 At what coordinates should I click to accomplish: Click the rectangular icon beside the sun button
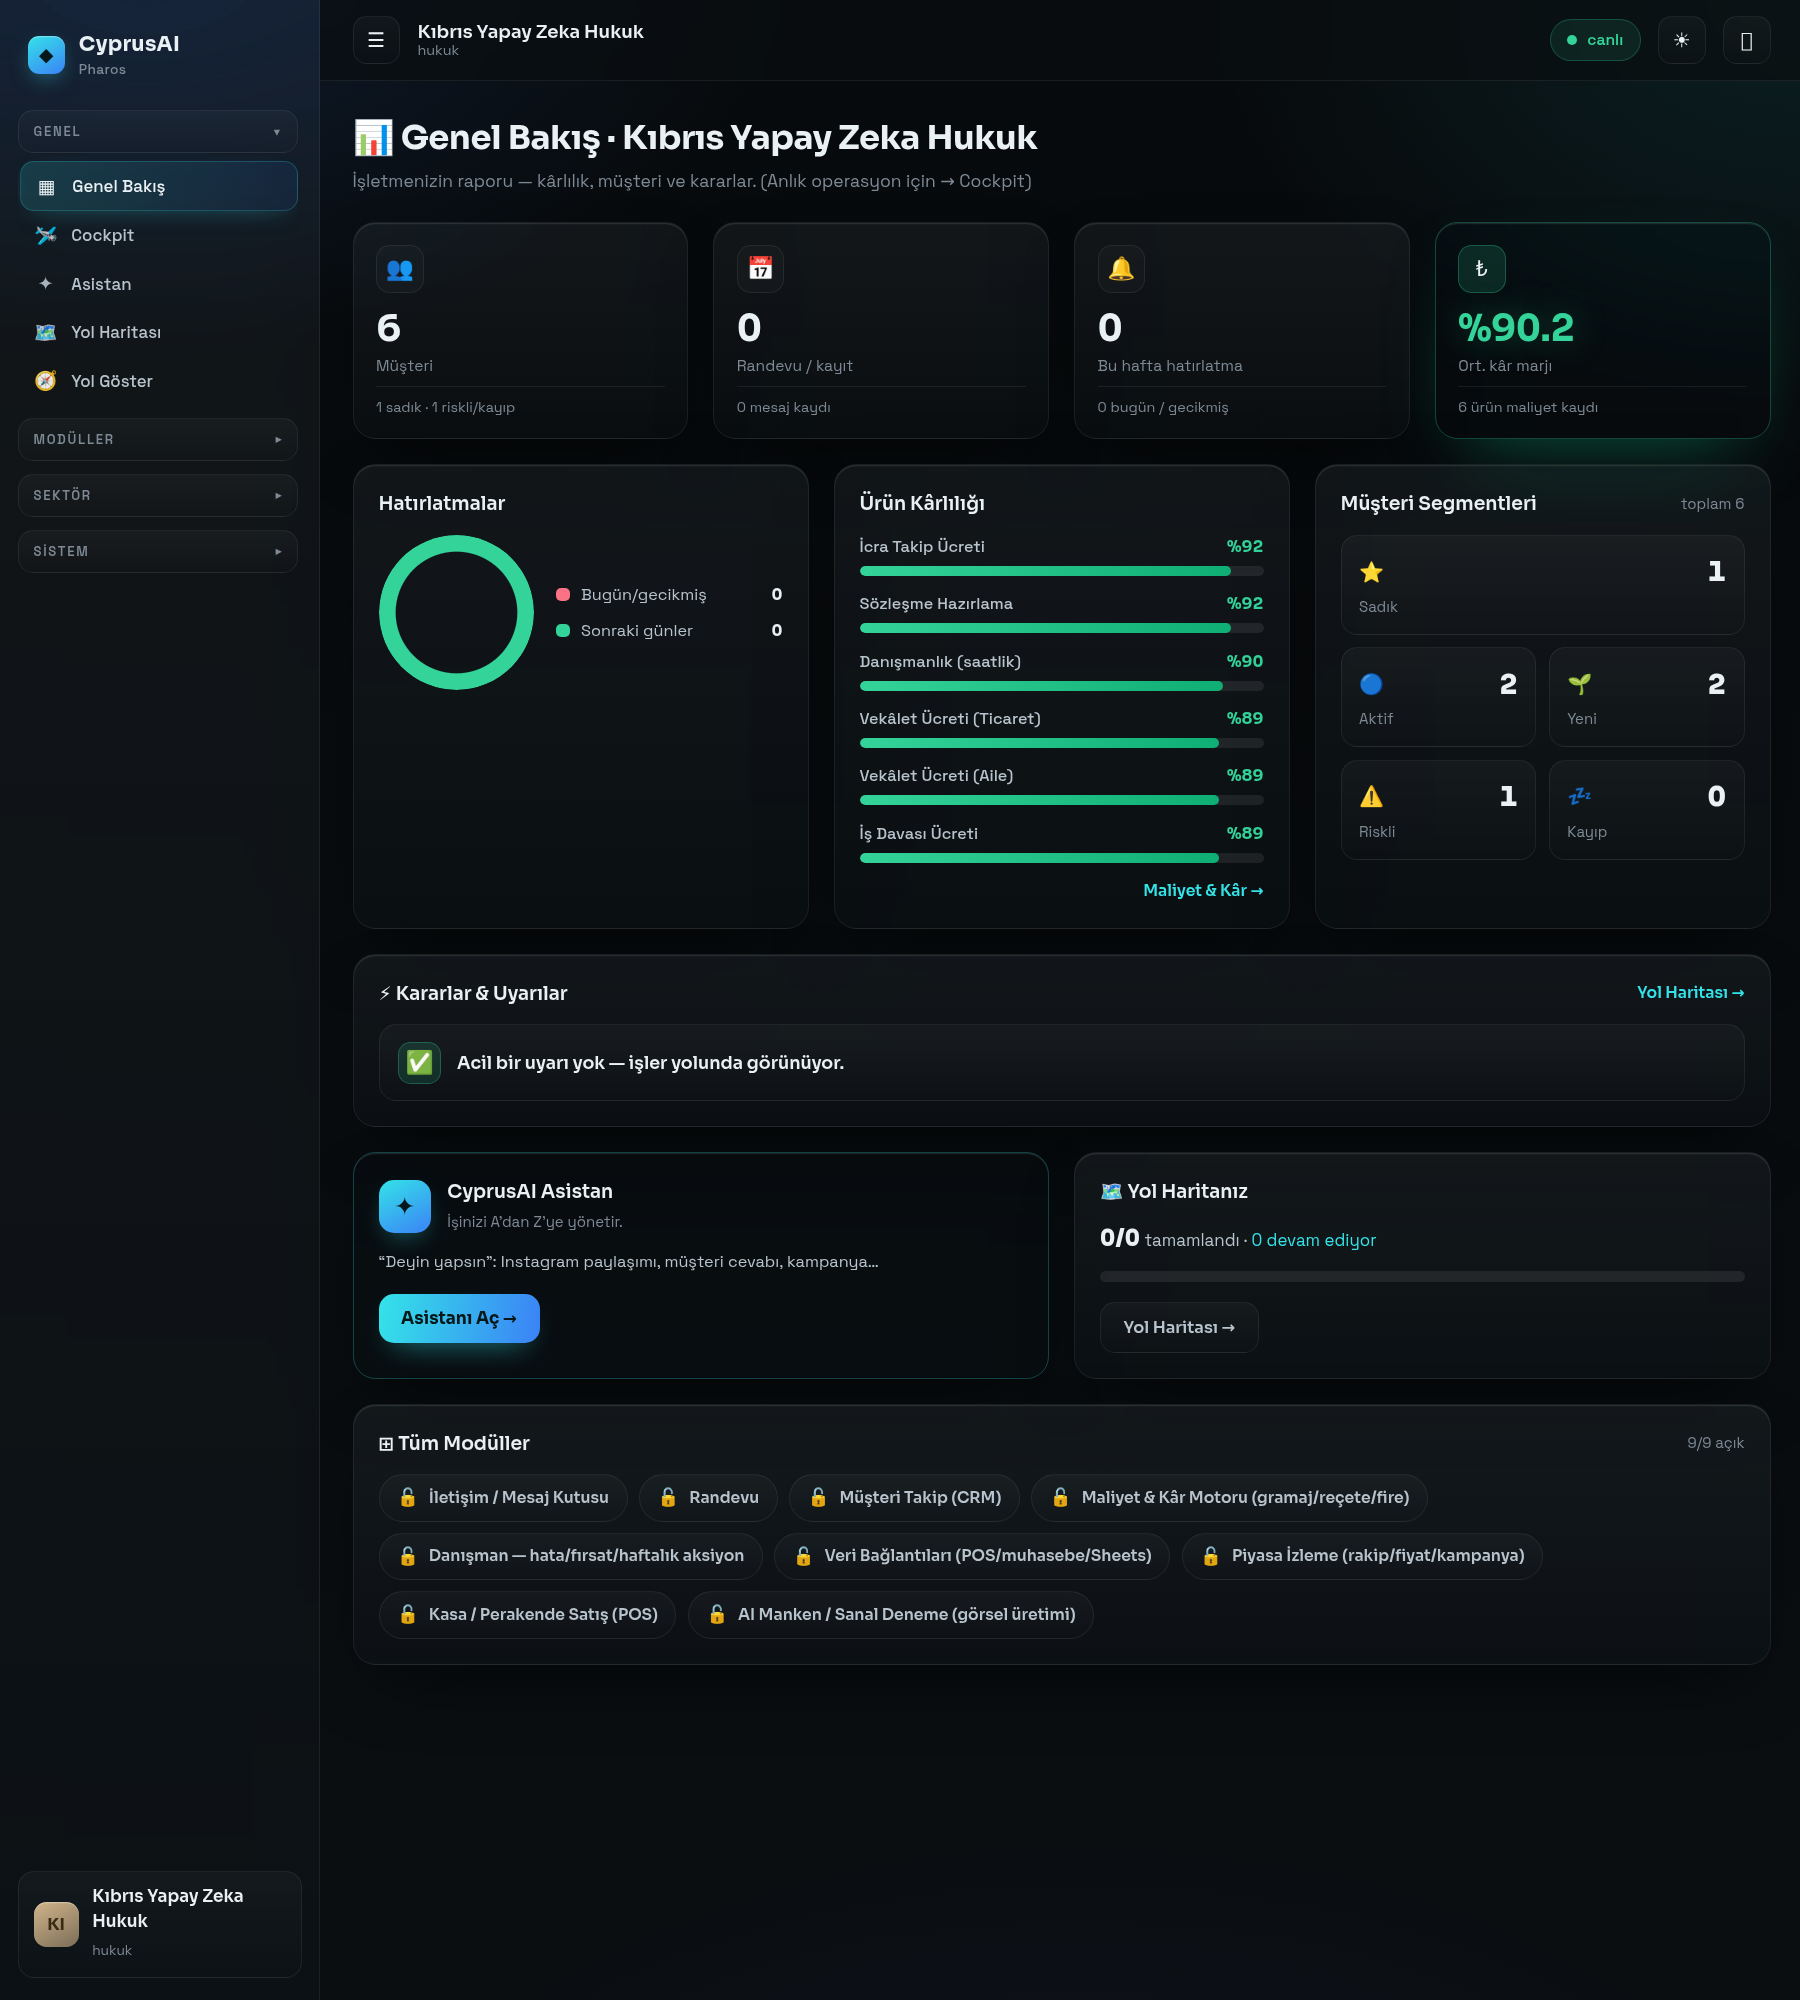[1746, 40]
